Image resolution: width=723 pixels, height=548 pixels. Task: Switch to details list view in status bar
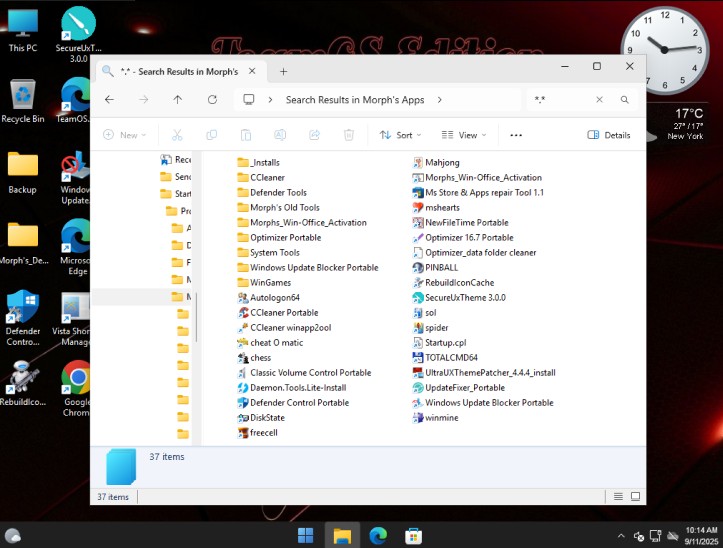coord(618,496)
